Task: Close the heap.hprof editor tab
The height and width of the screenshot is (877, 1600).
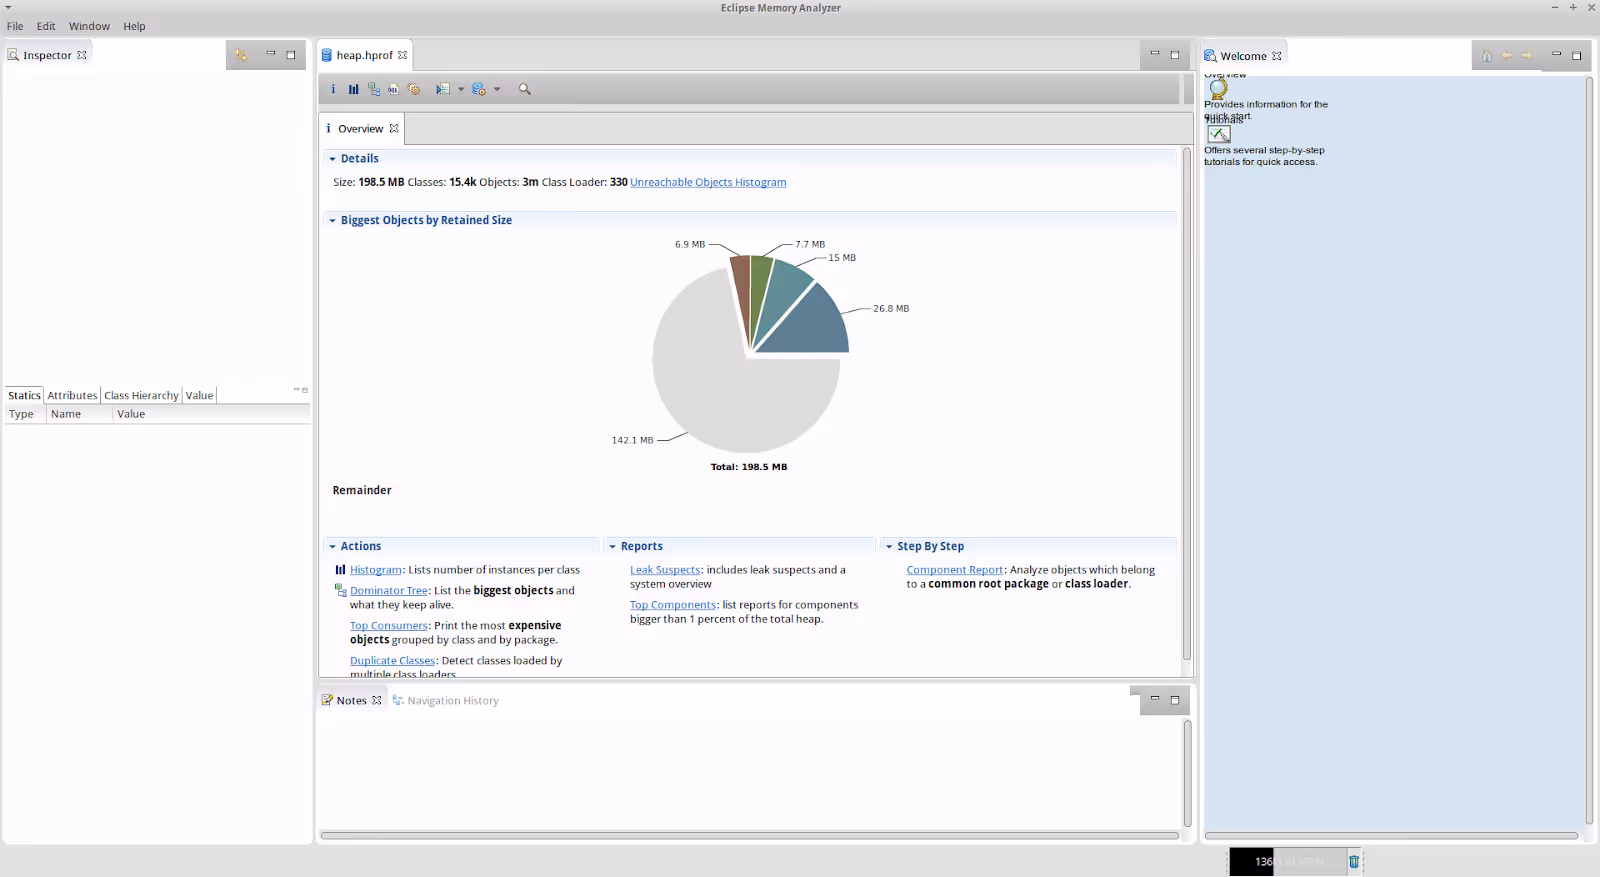Action: (x=402, y=55)
